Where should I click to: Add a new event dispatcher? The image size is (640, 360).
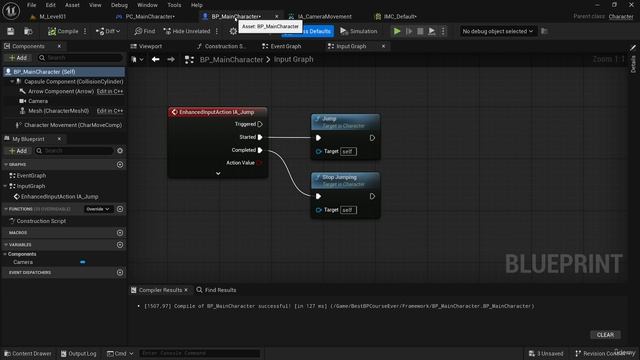tap(120, 272)
